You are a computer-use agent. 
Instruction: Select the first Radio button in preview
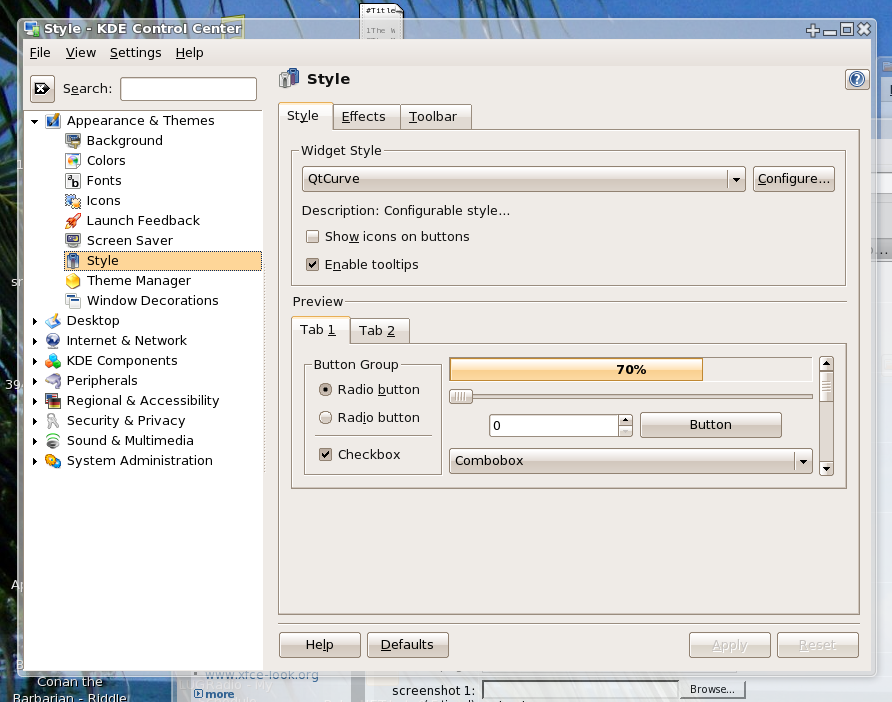click(325, 390)
